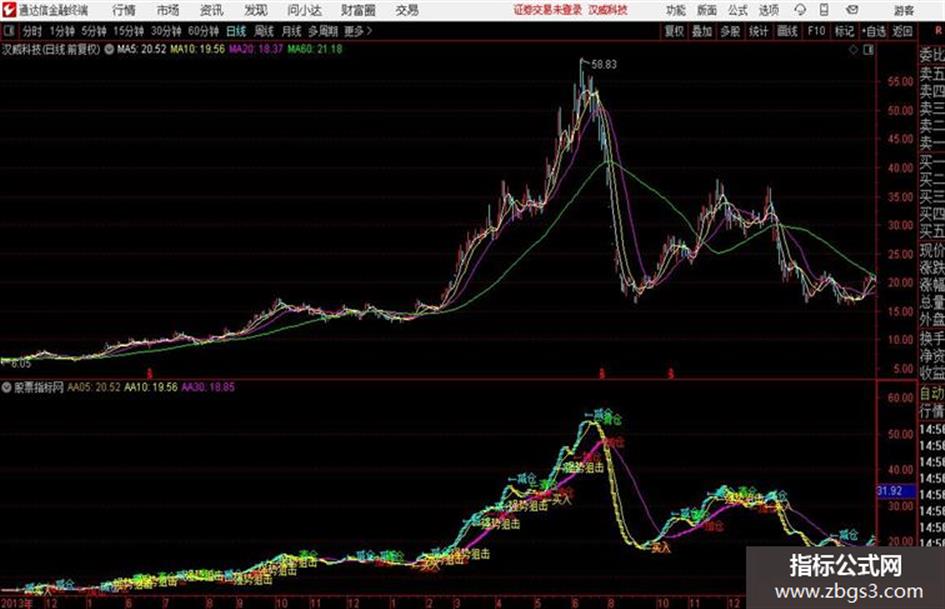Click the panel toggle icon before 分时
Image resolution: width=945 pixels, height=609 pixels.
coord(8,31)
